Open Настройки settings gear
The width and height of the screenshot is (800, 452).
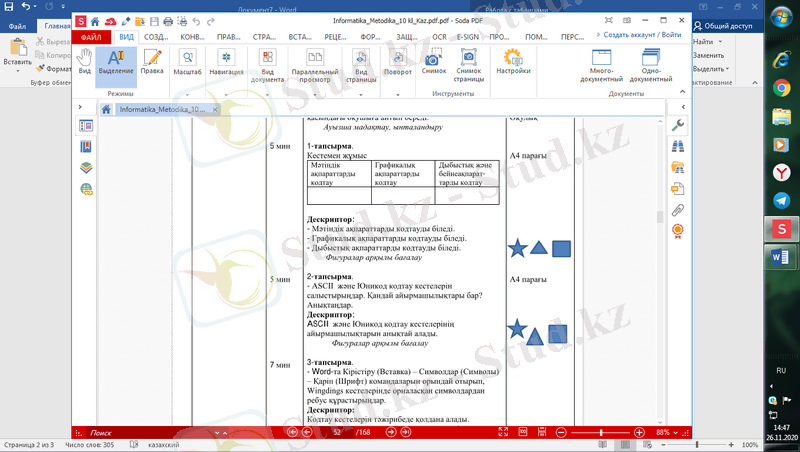(513, 61)
